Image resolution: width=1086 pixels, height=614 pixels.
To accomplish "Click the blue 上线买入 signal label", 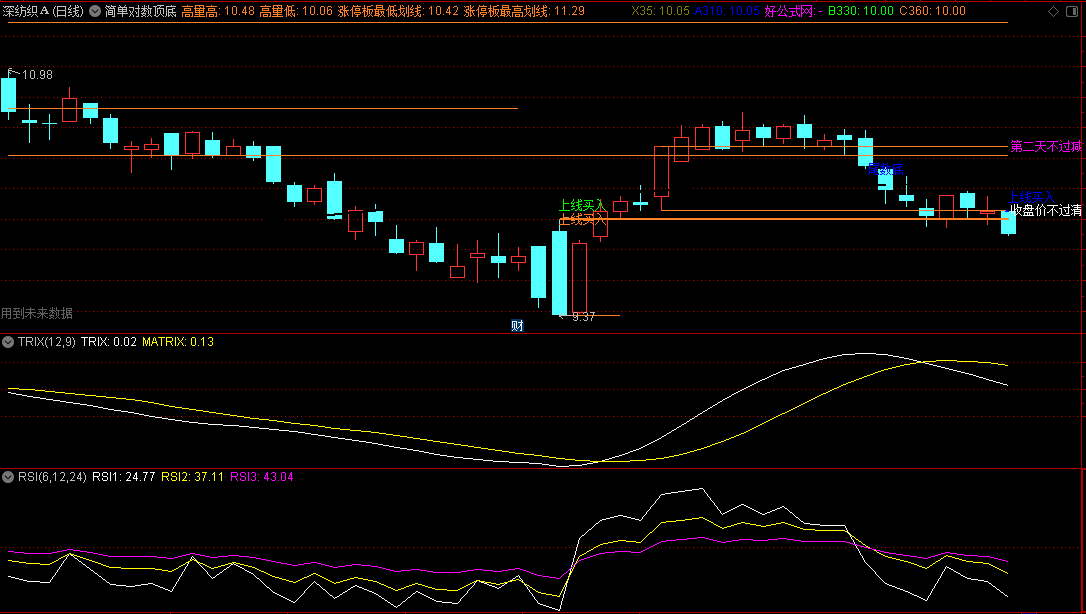I will click(1031, 198).
